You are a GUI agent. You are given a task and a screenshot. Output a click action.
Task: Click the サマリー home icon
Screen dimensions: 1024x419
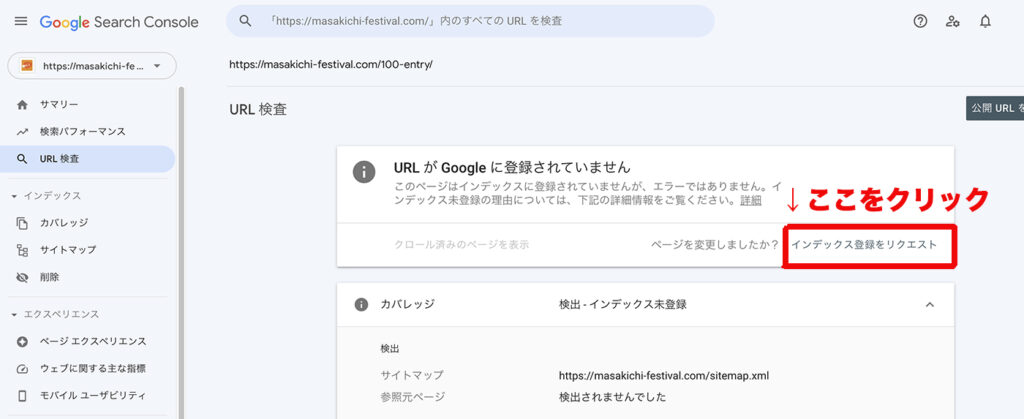point(22,104)
